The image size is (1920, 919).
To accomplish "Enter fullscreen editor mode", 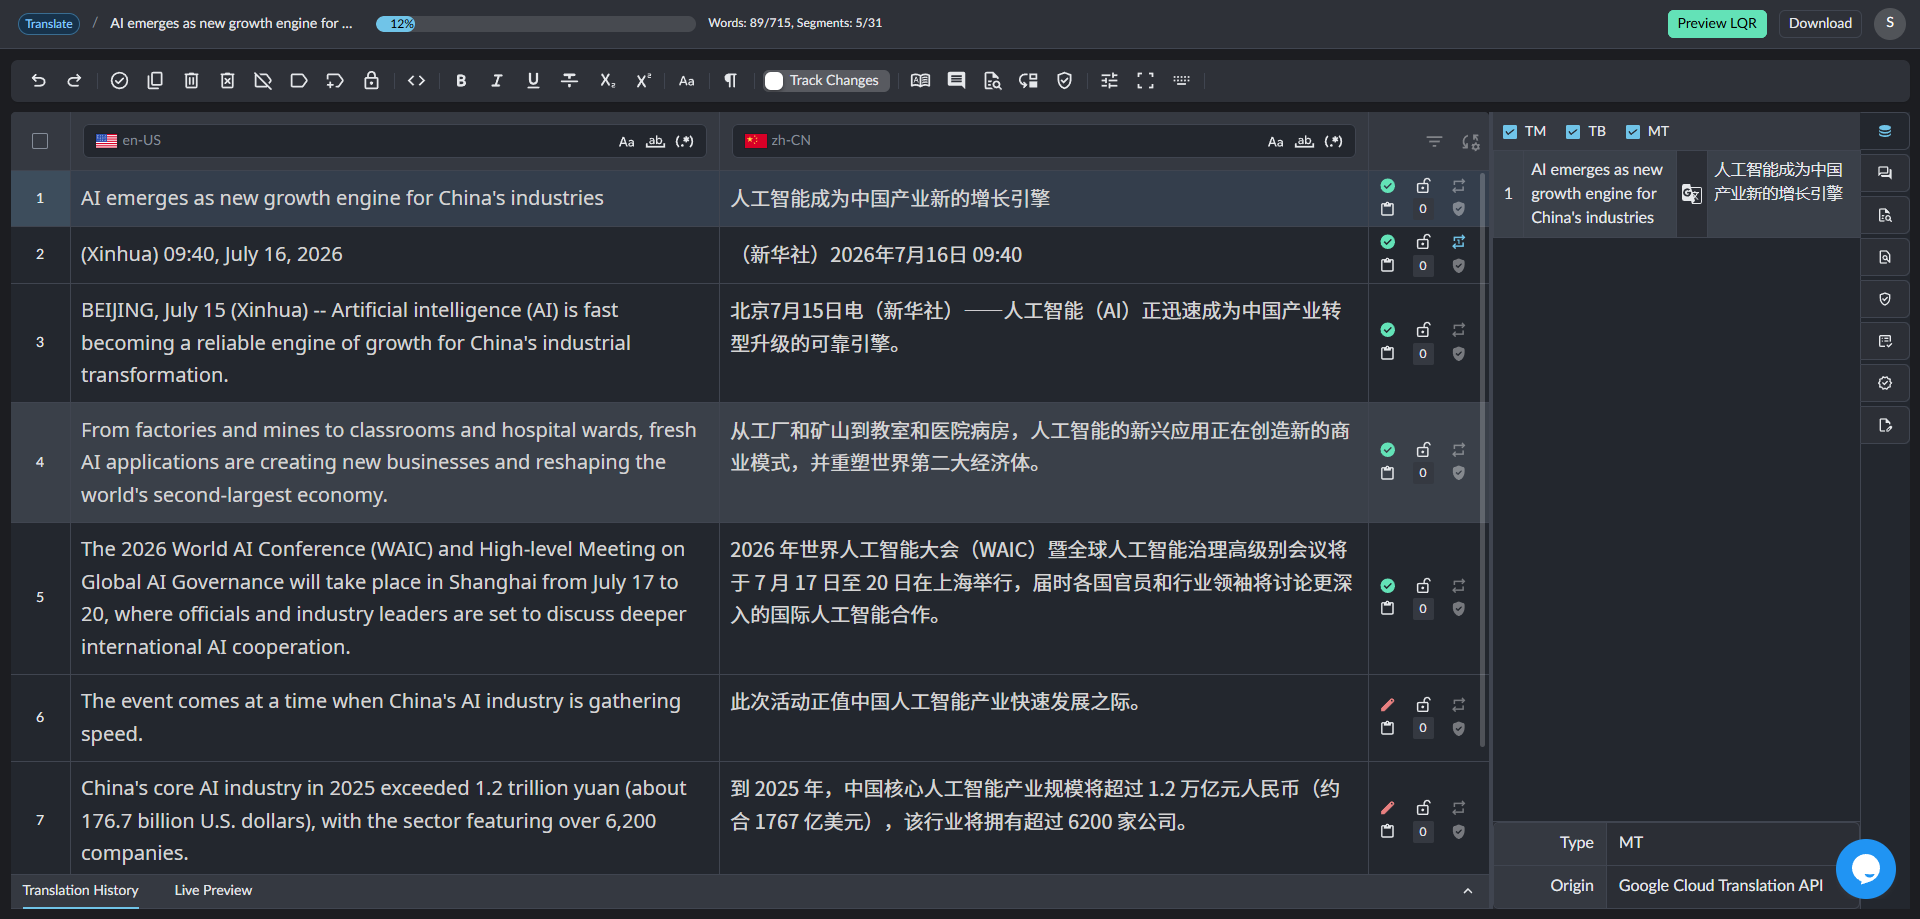I will (x=1145, y=81).
